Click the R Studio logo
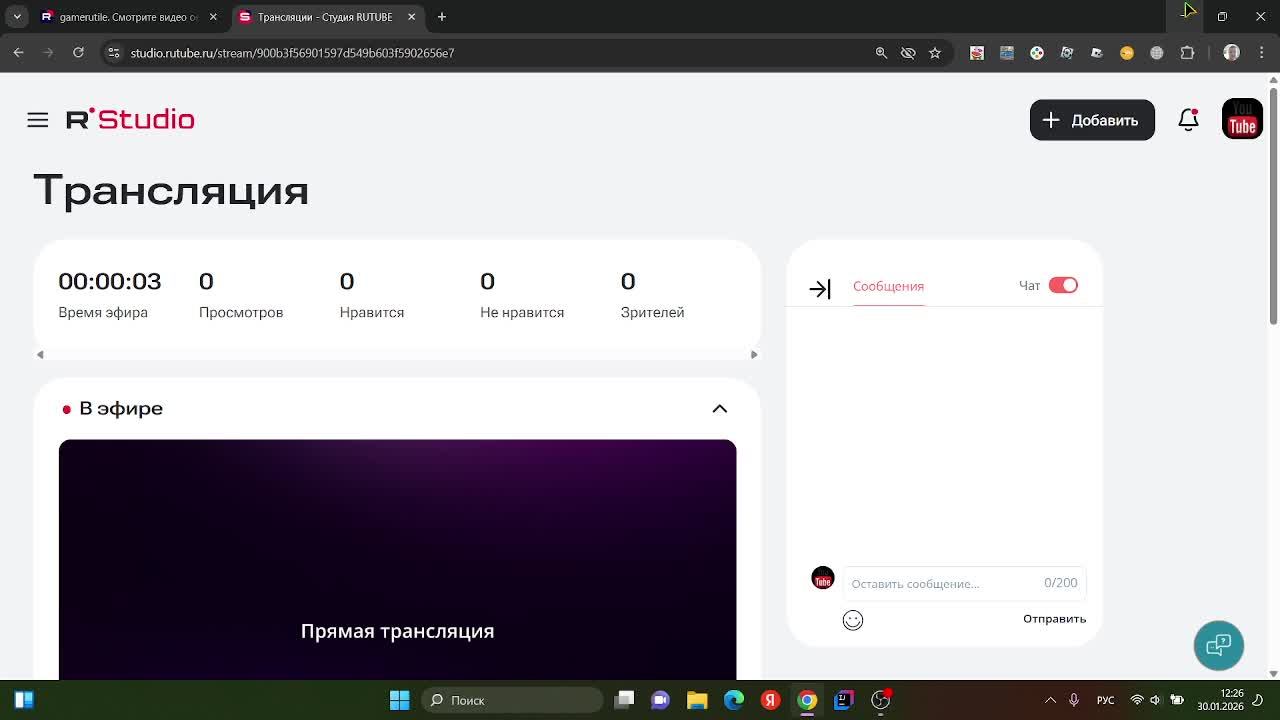Image resolution: width=1280 pixels, height=720 pixels. [x=130, y=119]
